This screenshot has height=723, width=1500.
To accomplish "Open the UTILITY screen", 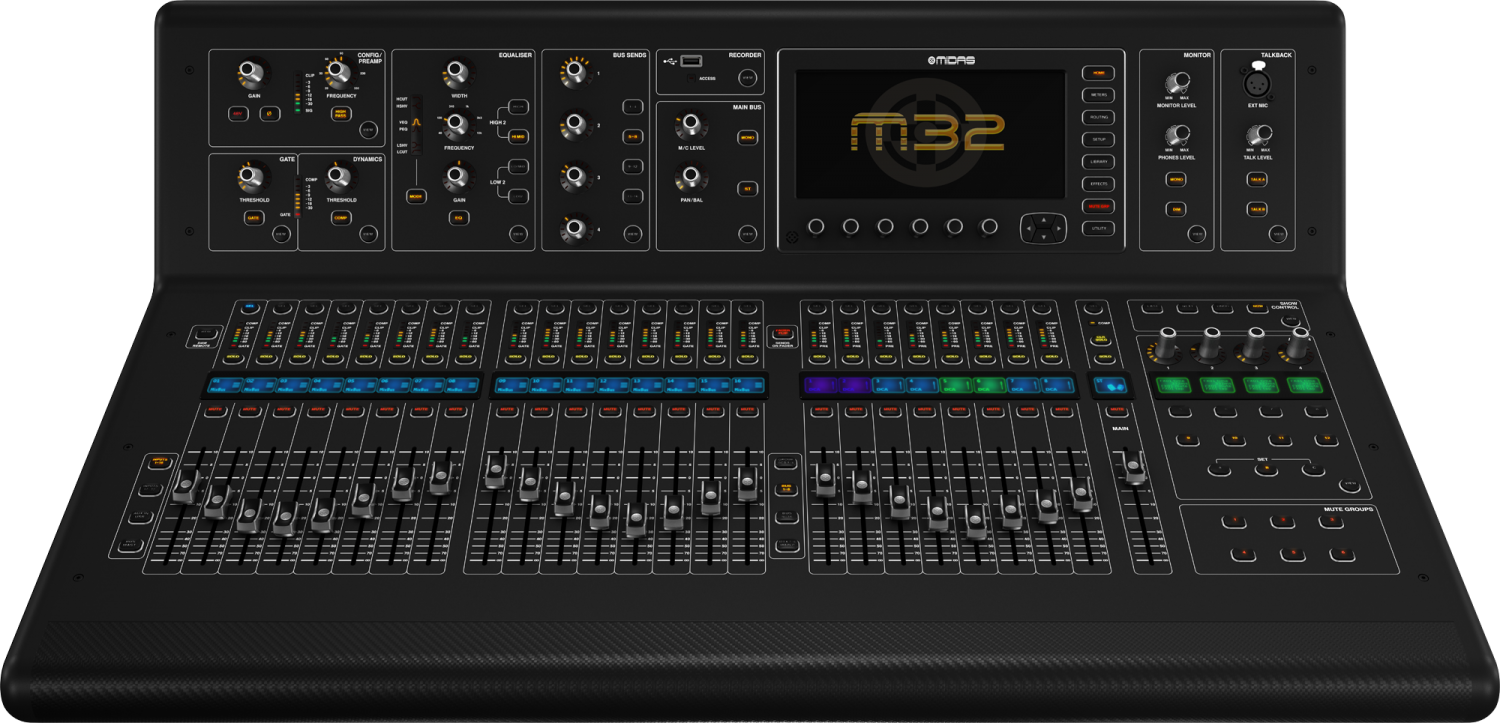I will (x=1098, y=228).
